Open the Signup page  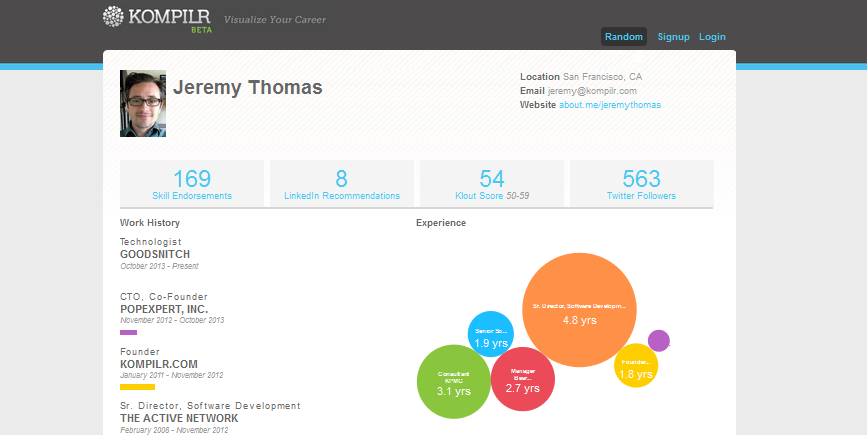[673, 37]
